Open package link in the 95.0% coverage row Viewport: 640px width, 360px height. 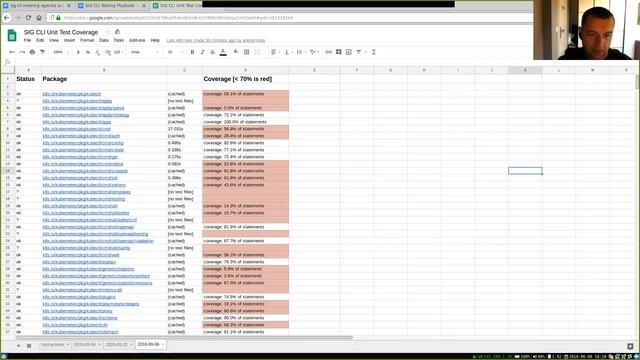80,318
